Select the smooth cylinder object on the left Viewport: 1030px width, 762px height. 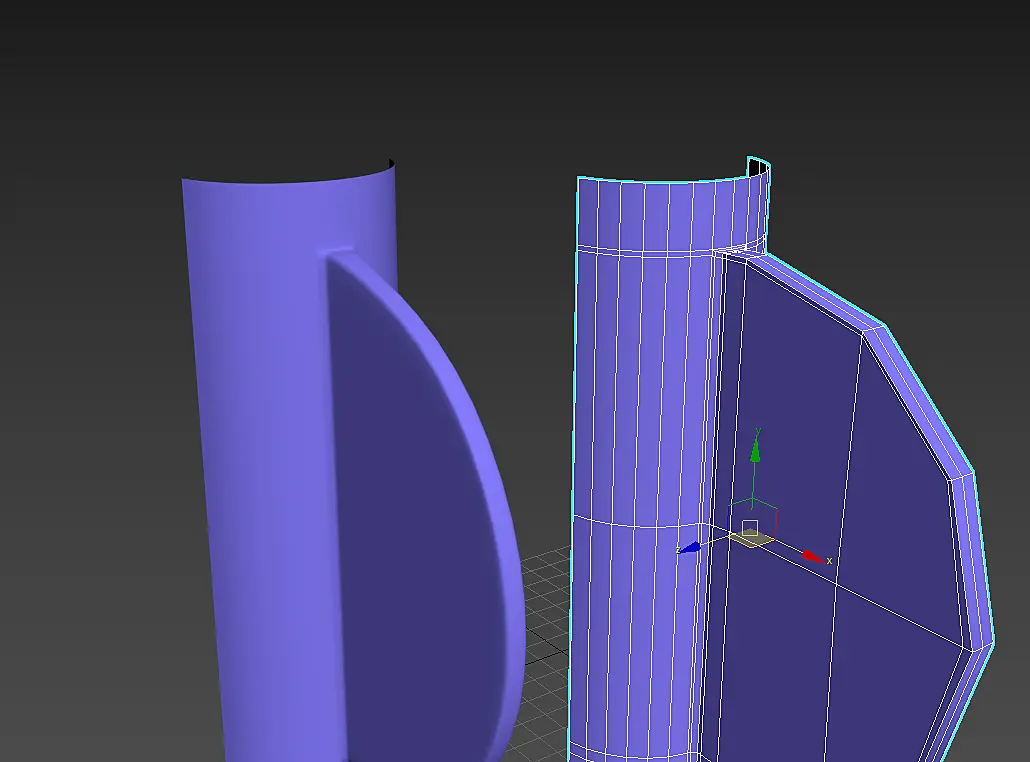(x=263, y=460)
